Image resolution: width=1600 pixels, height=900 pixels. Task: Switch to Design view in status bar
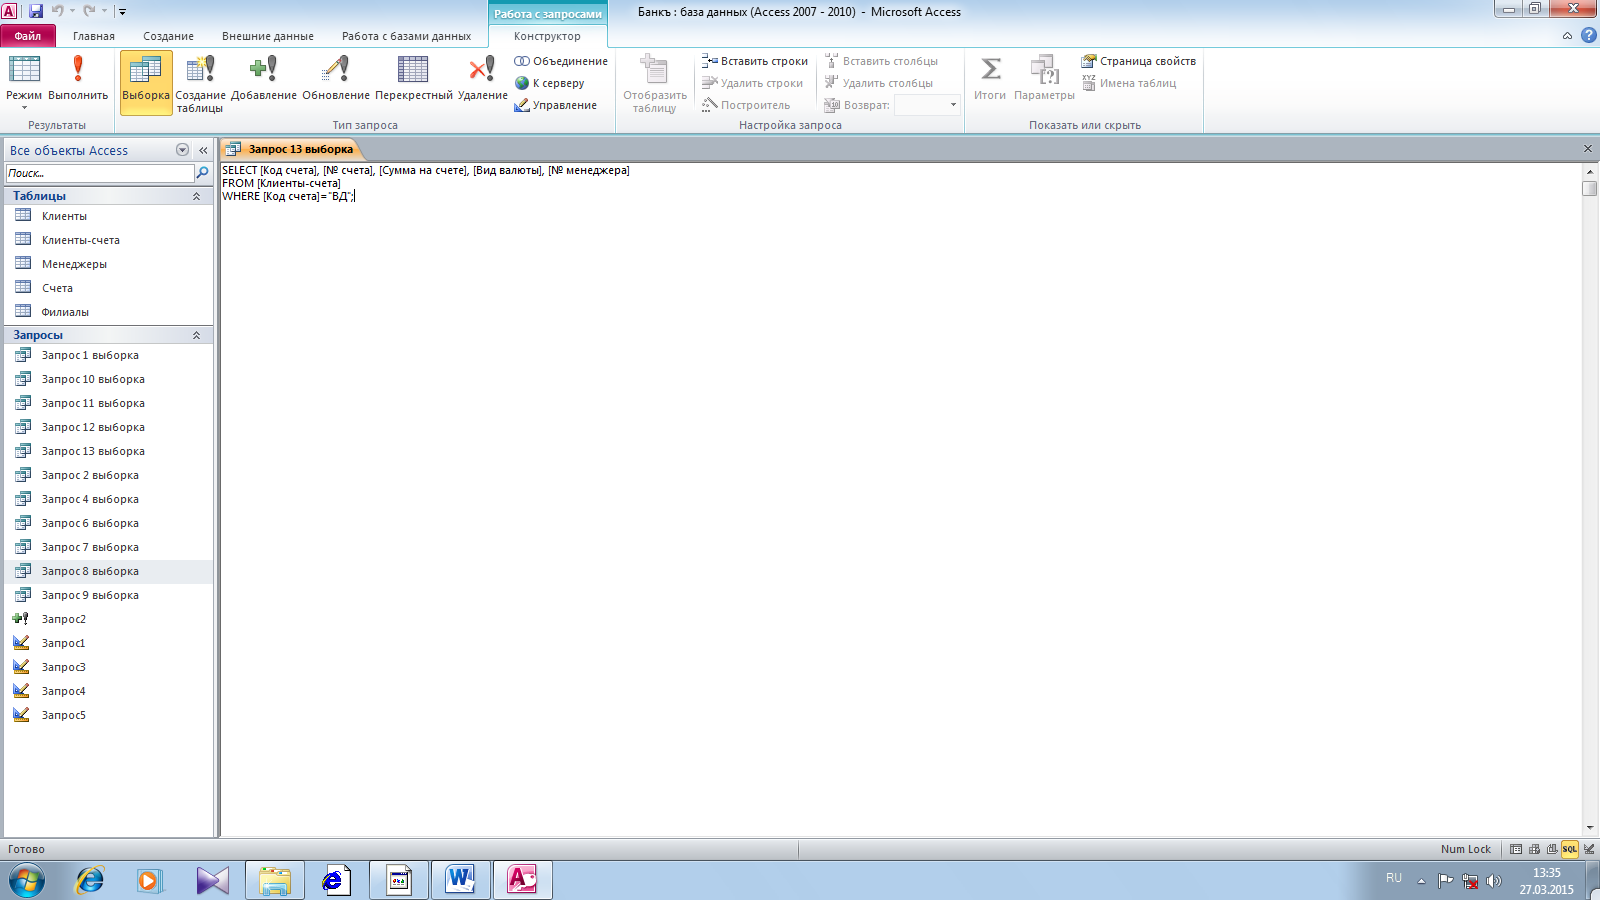(x=1589, y=849)
